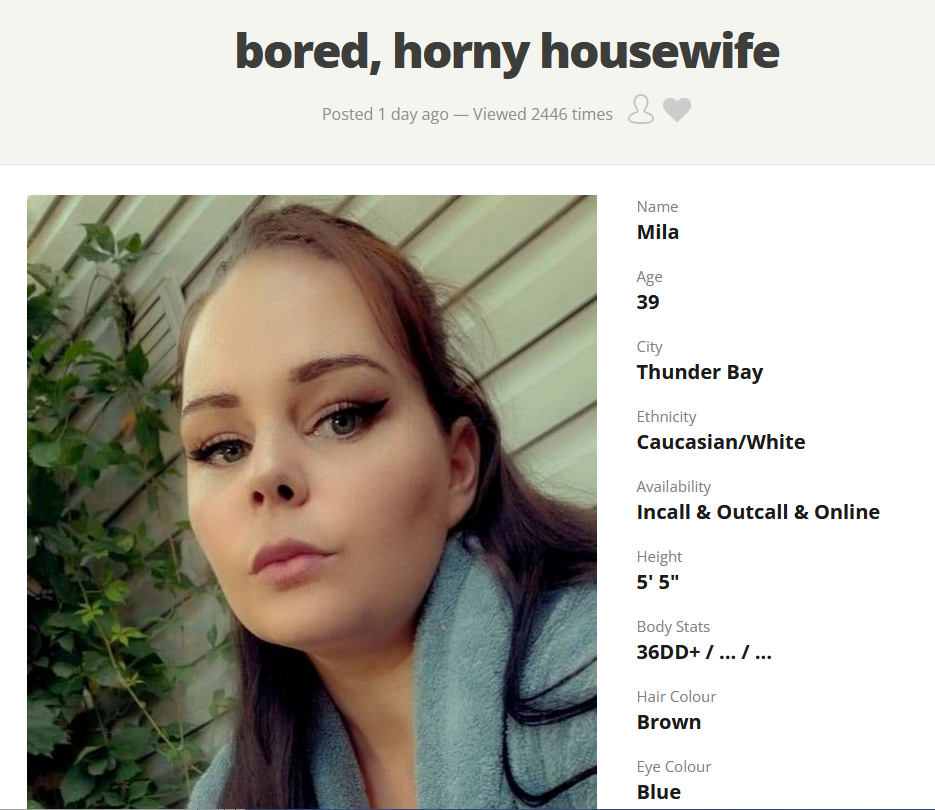935x810 pixels.
Task: Click the 'Posted 1 day ago' text
Action: [385, 114]
